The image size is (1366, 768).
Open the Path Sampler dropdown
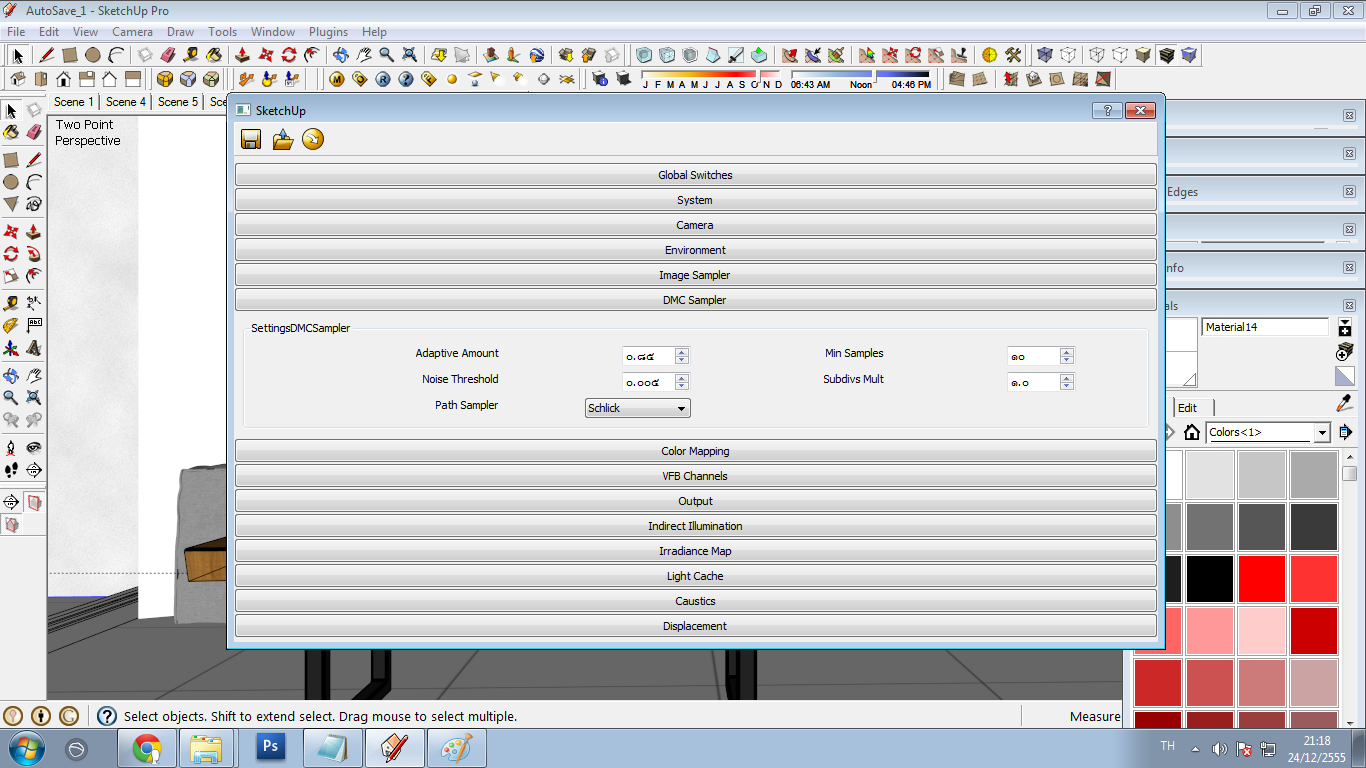[x=637, y=408]
